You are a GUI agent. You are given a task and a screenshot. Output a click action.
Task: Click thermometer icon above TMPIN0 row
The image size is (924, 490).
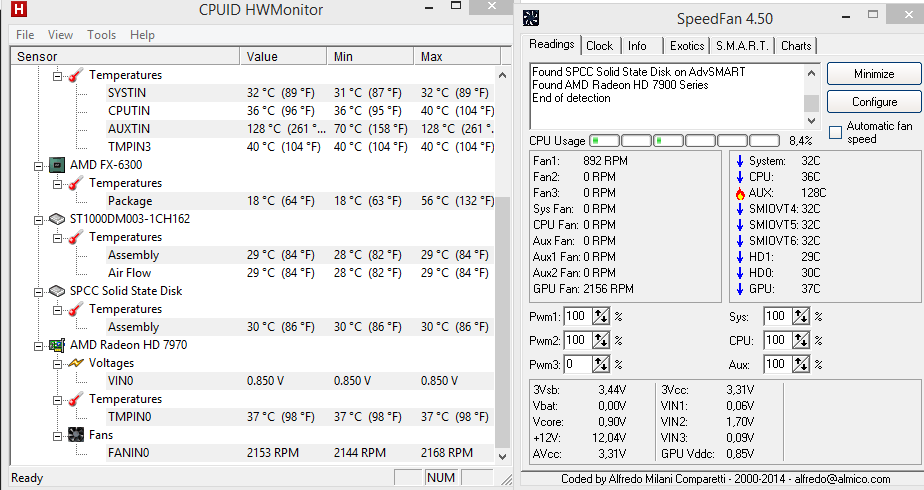click(75, 399)
